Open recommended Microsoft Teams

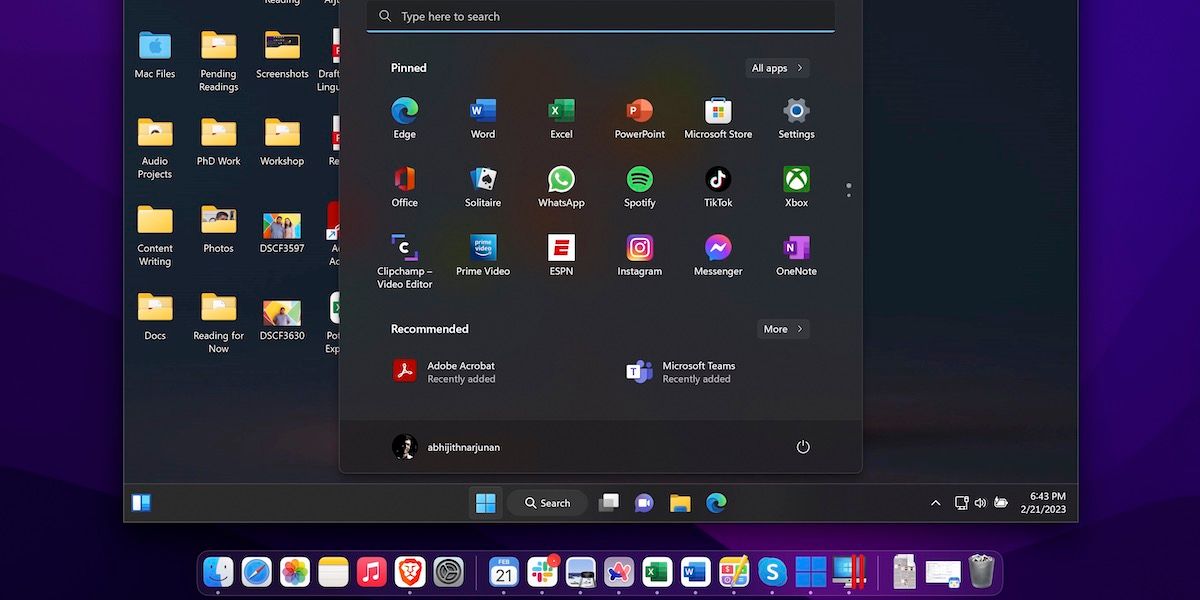(681, 372)
